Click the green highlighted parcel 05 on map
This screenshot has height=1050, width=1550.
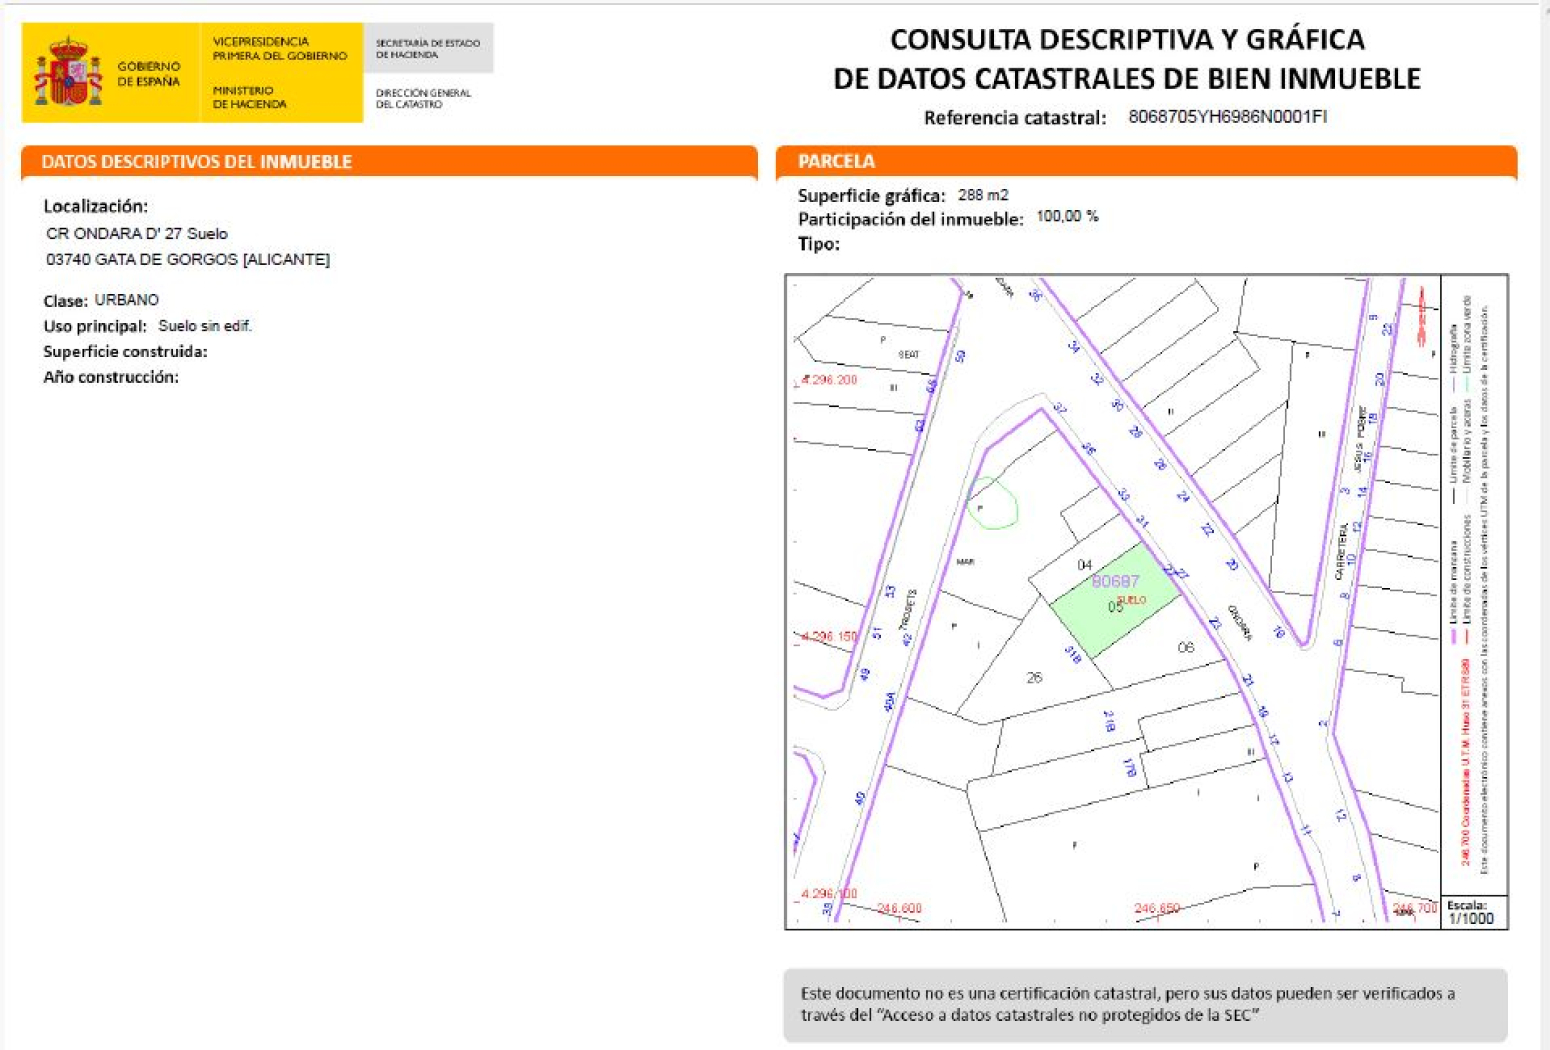coord(1115,600)
